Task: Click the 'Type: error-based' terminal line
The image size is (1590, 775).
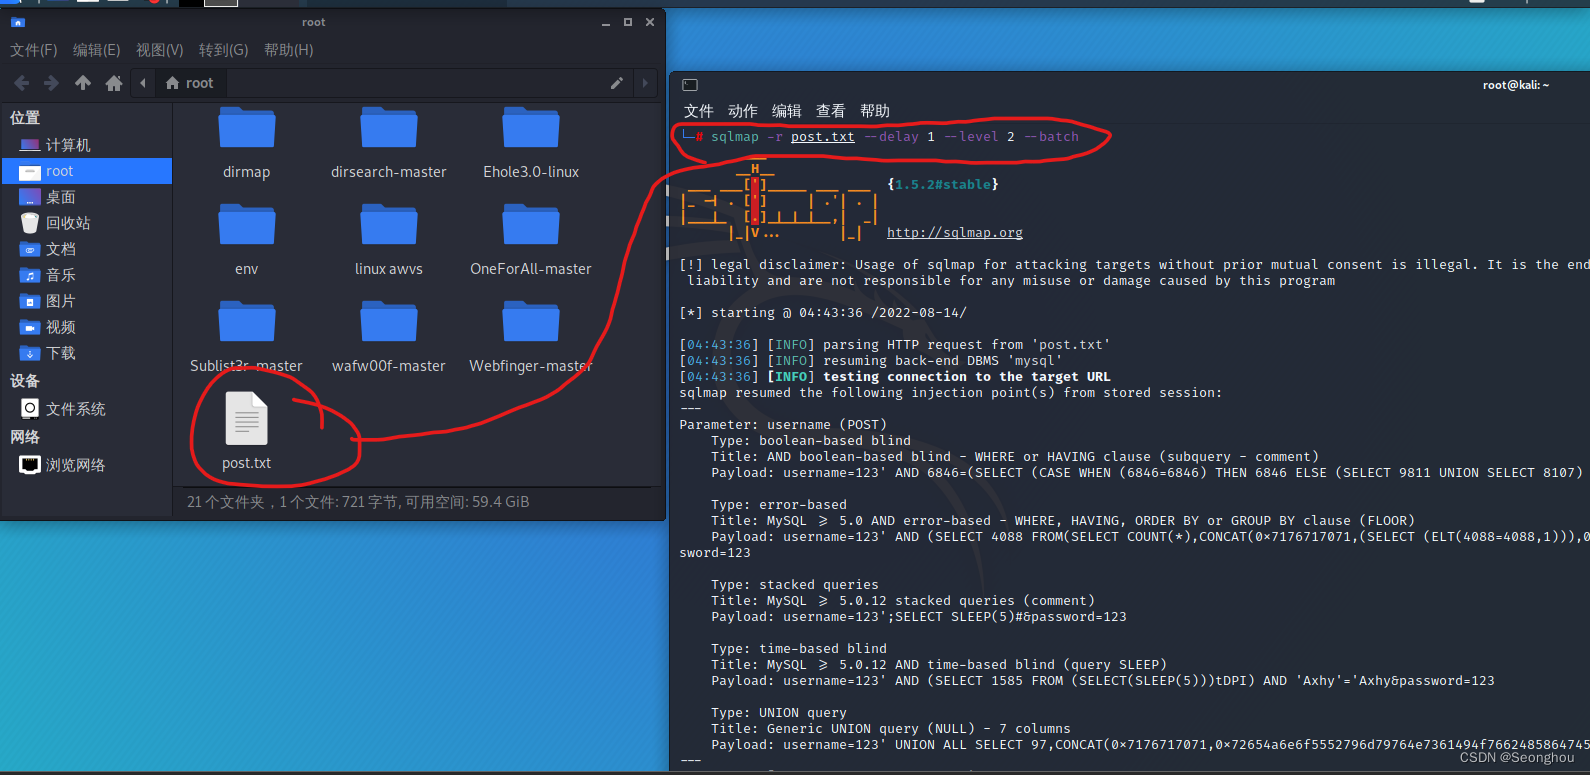Action: tap(779, 505)
